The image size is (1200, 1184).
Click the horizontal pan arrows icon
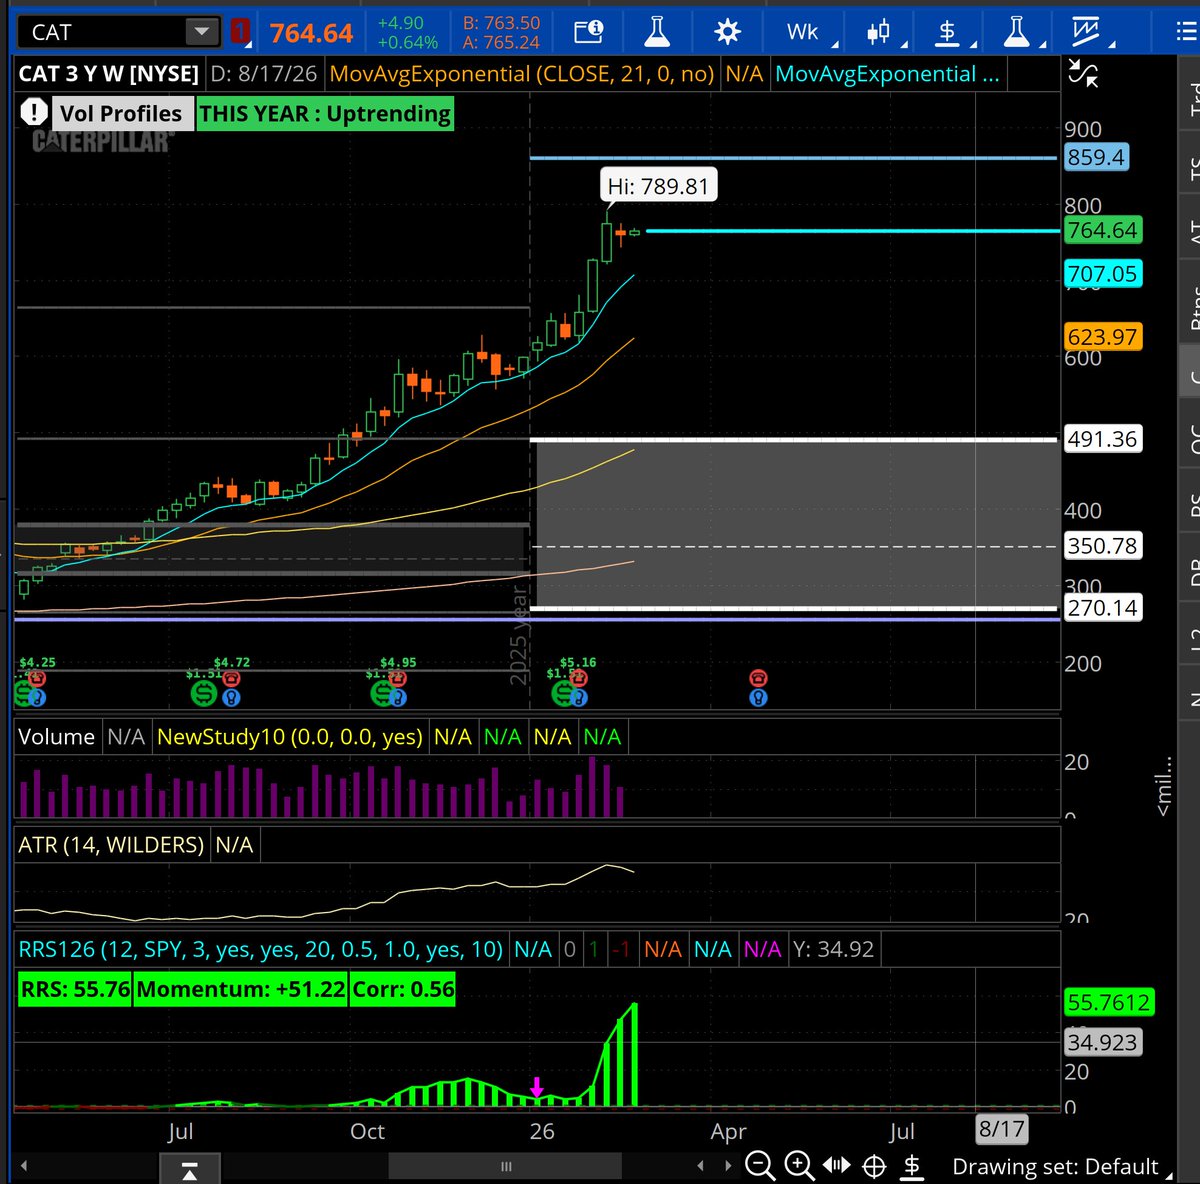(x=836, y=1166)
